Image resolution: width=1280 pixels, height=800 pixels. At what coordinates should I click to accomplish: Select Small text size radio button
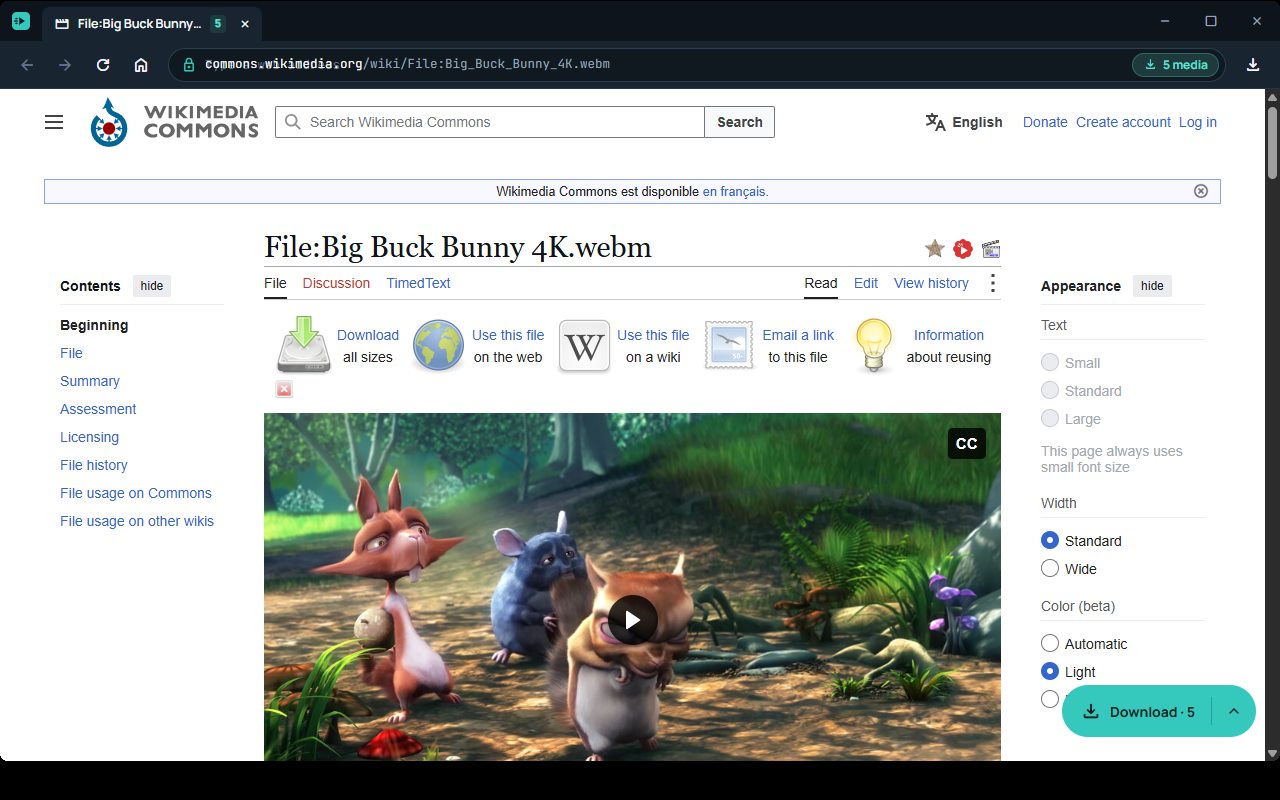(1050, 362)
